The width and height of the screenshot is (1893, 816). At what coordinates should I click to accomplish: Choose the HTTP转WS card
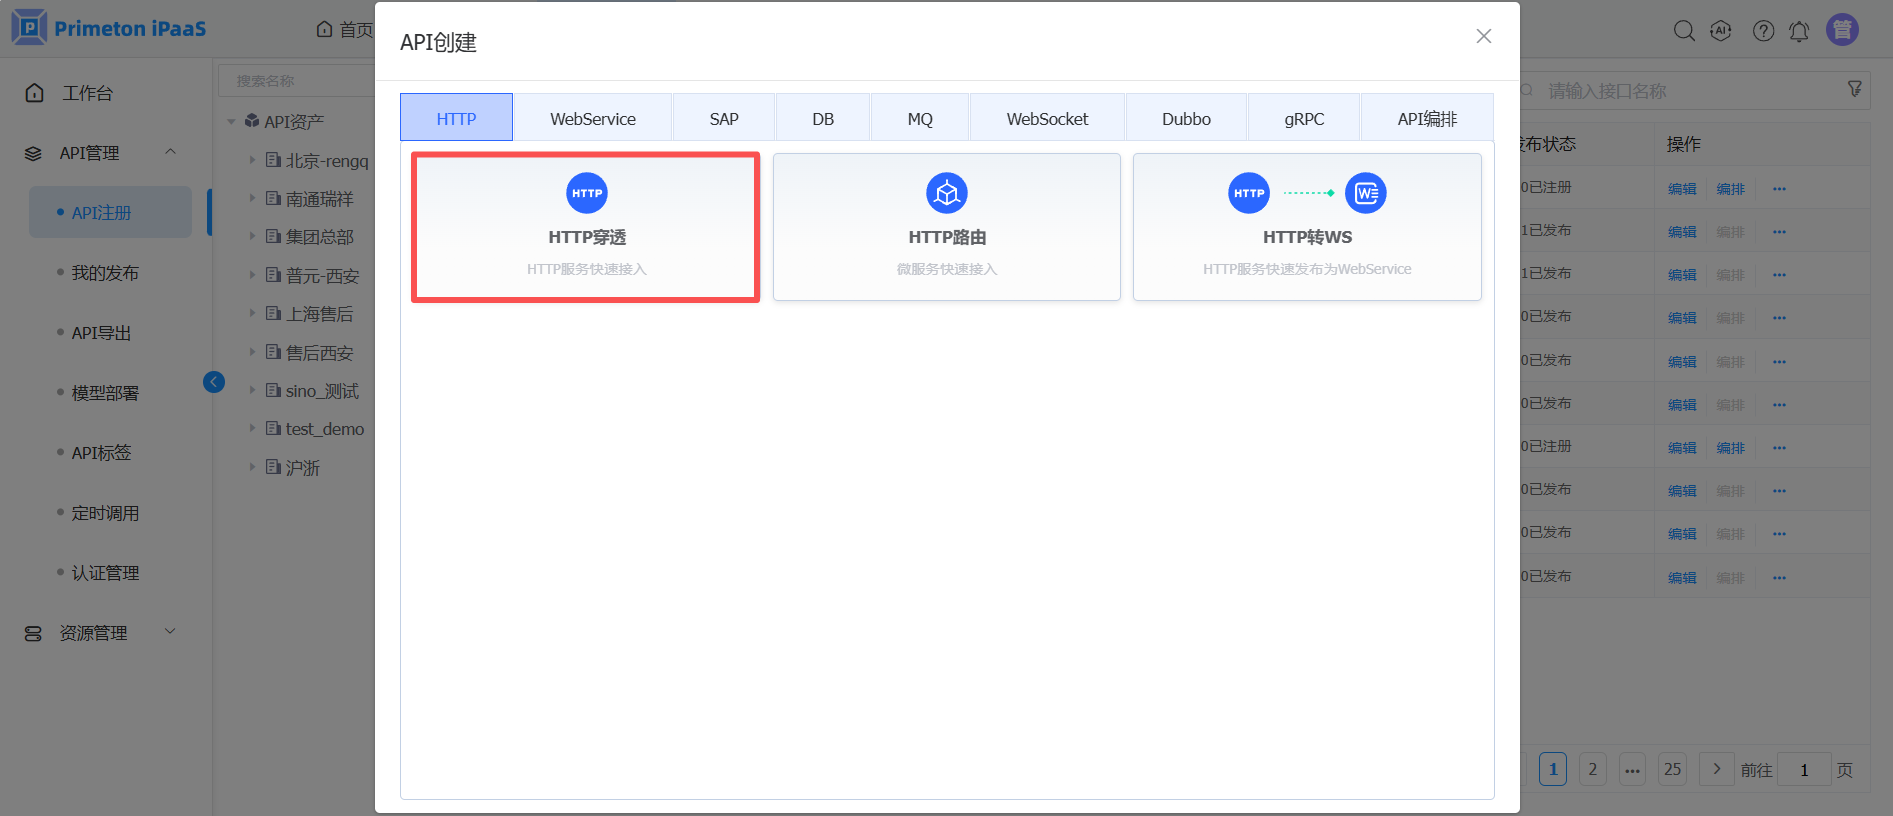tap(1307, 227)
